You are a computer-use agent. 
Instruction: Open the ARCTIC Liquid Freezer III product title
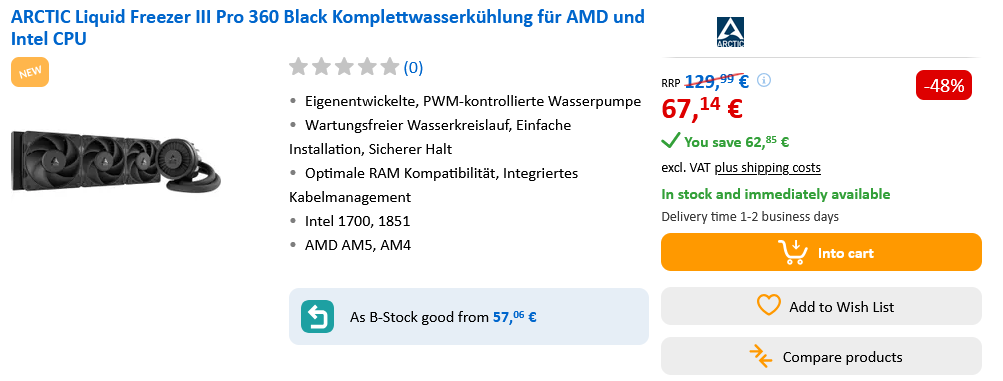[328, 27]
